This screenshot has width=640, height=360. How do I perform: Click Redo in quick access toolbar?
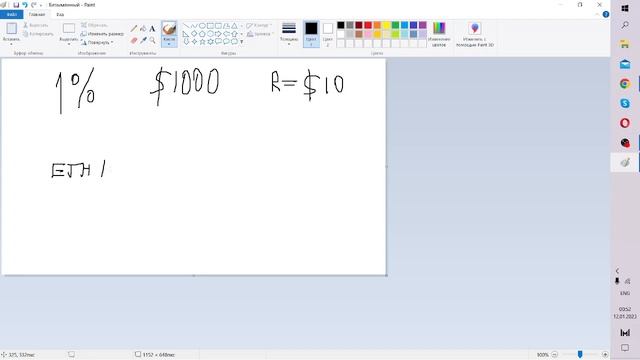coord(33,5)
